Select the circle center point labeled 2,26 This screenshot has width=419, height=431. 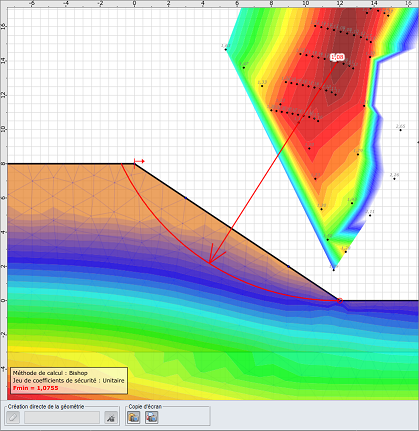point(394,179)
